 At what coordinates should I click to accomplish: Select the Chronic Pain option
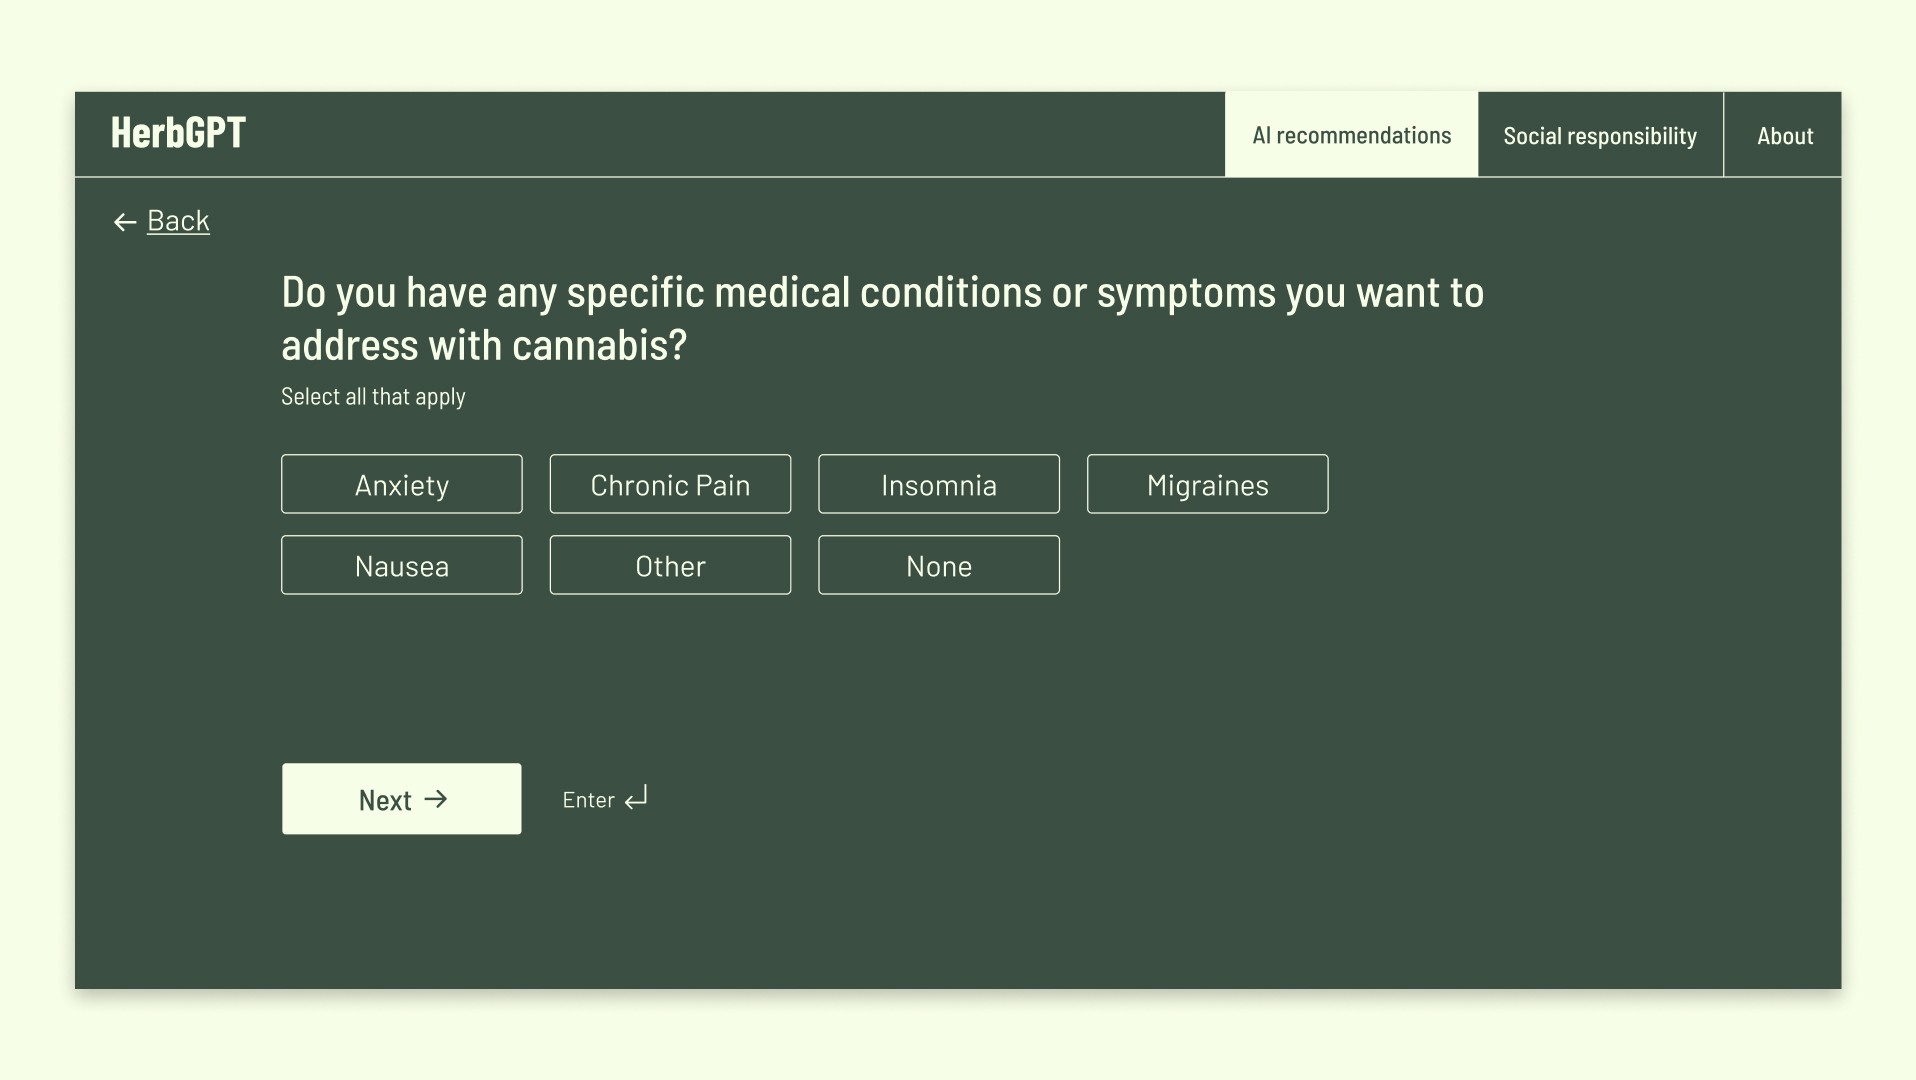click(670, 484)
